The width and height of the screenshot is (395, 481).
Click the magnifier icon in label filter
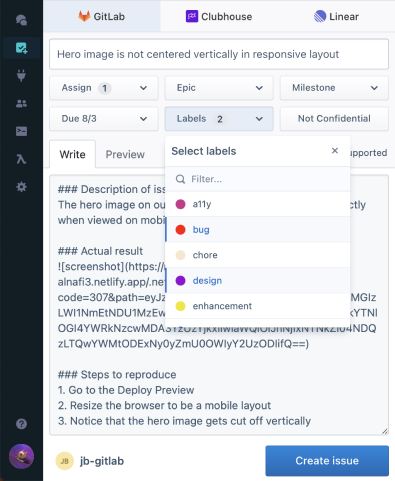tap(180, 179)
